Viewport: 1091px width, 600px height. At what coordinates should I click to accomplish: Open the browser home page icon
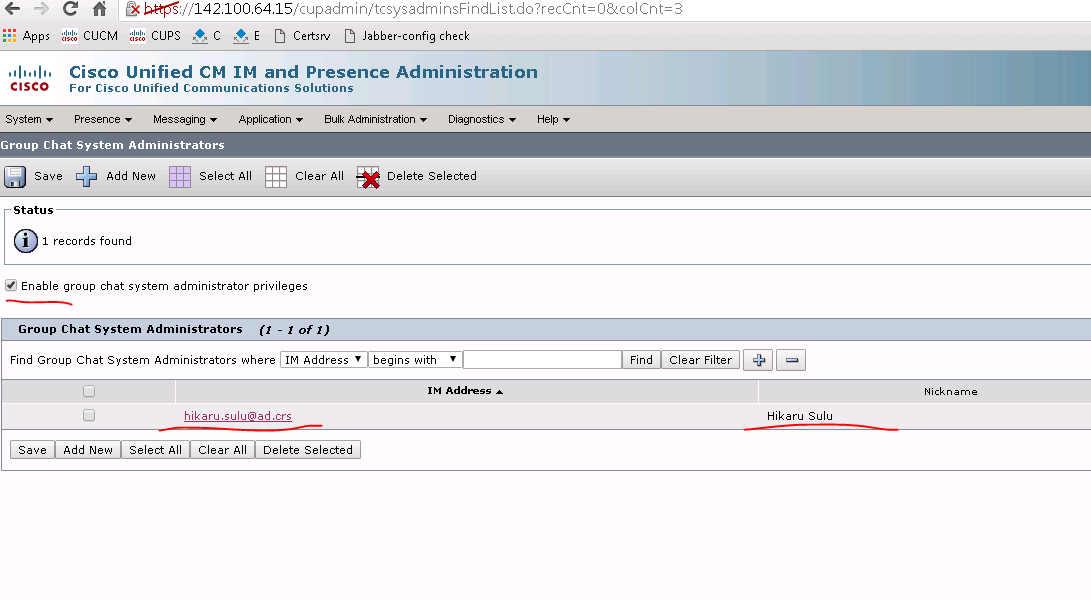coord(99,9)
